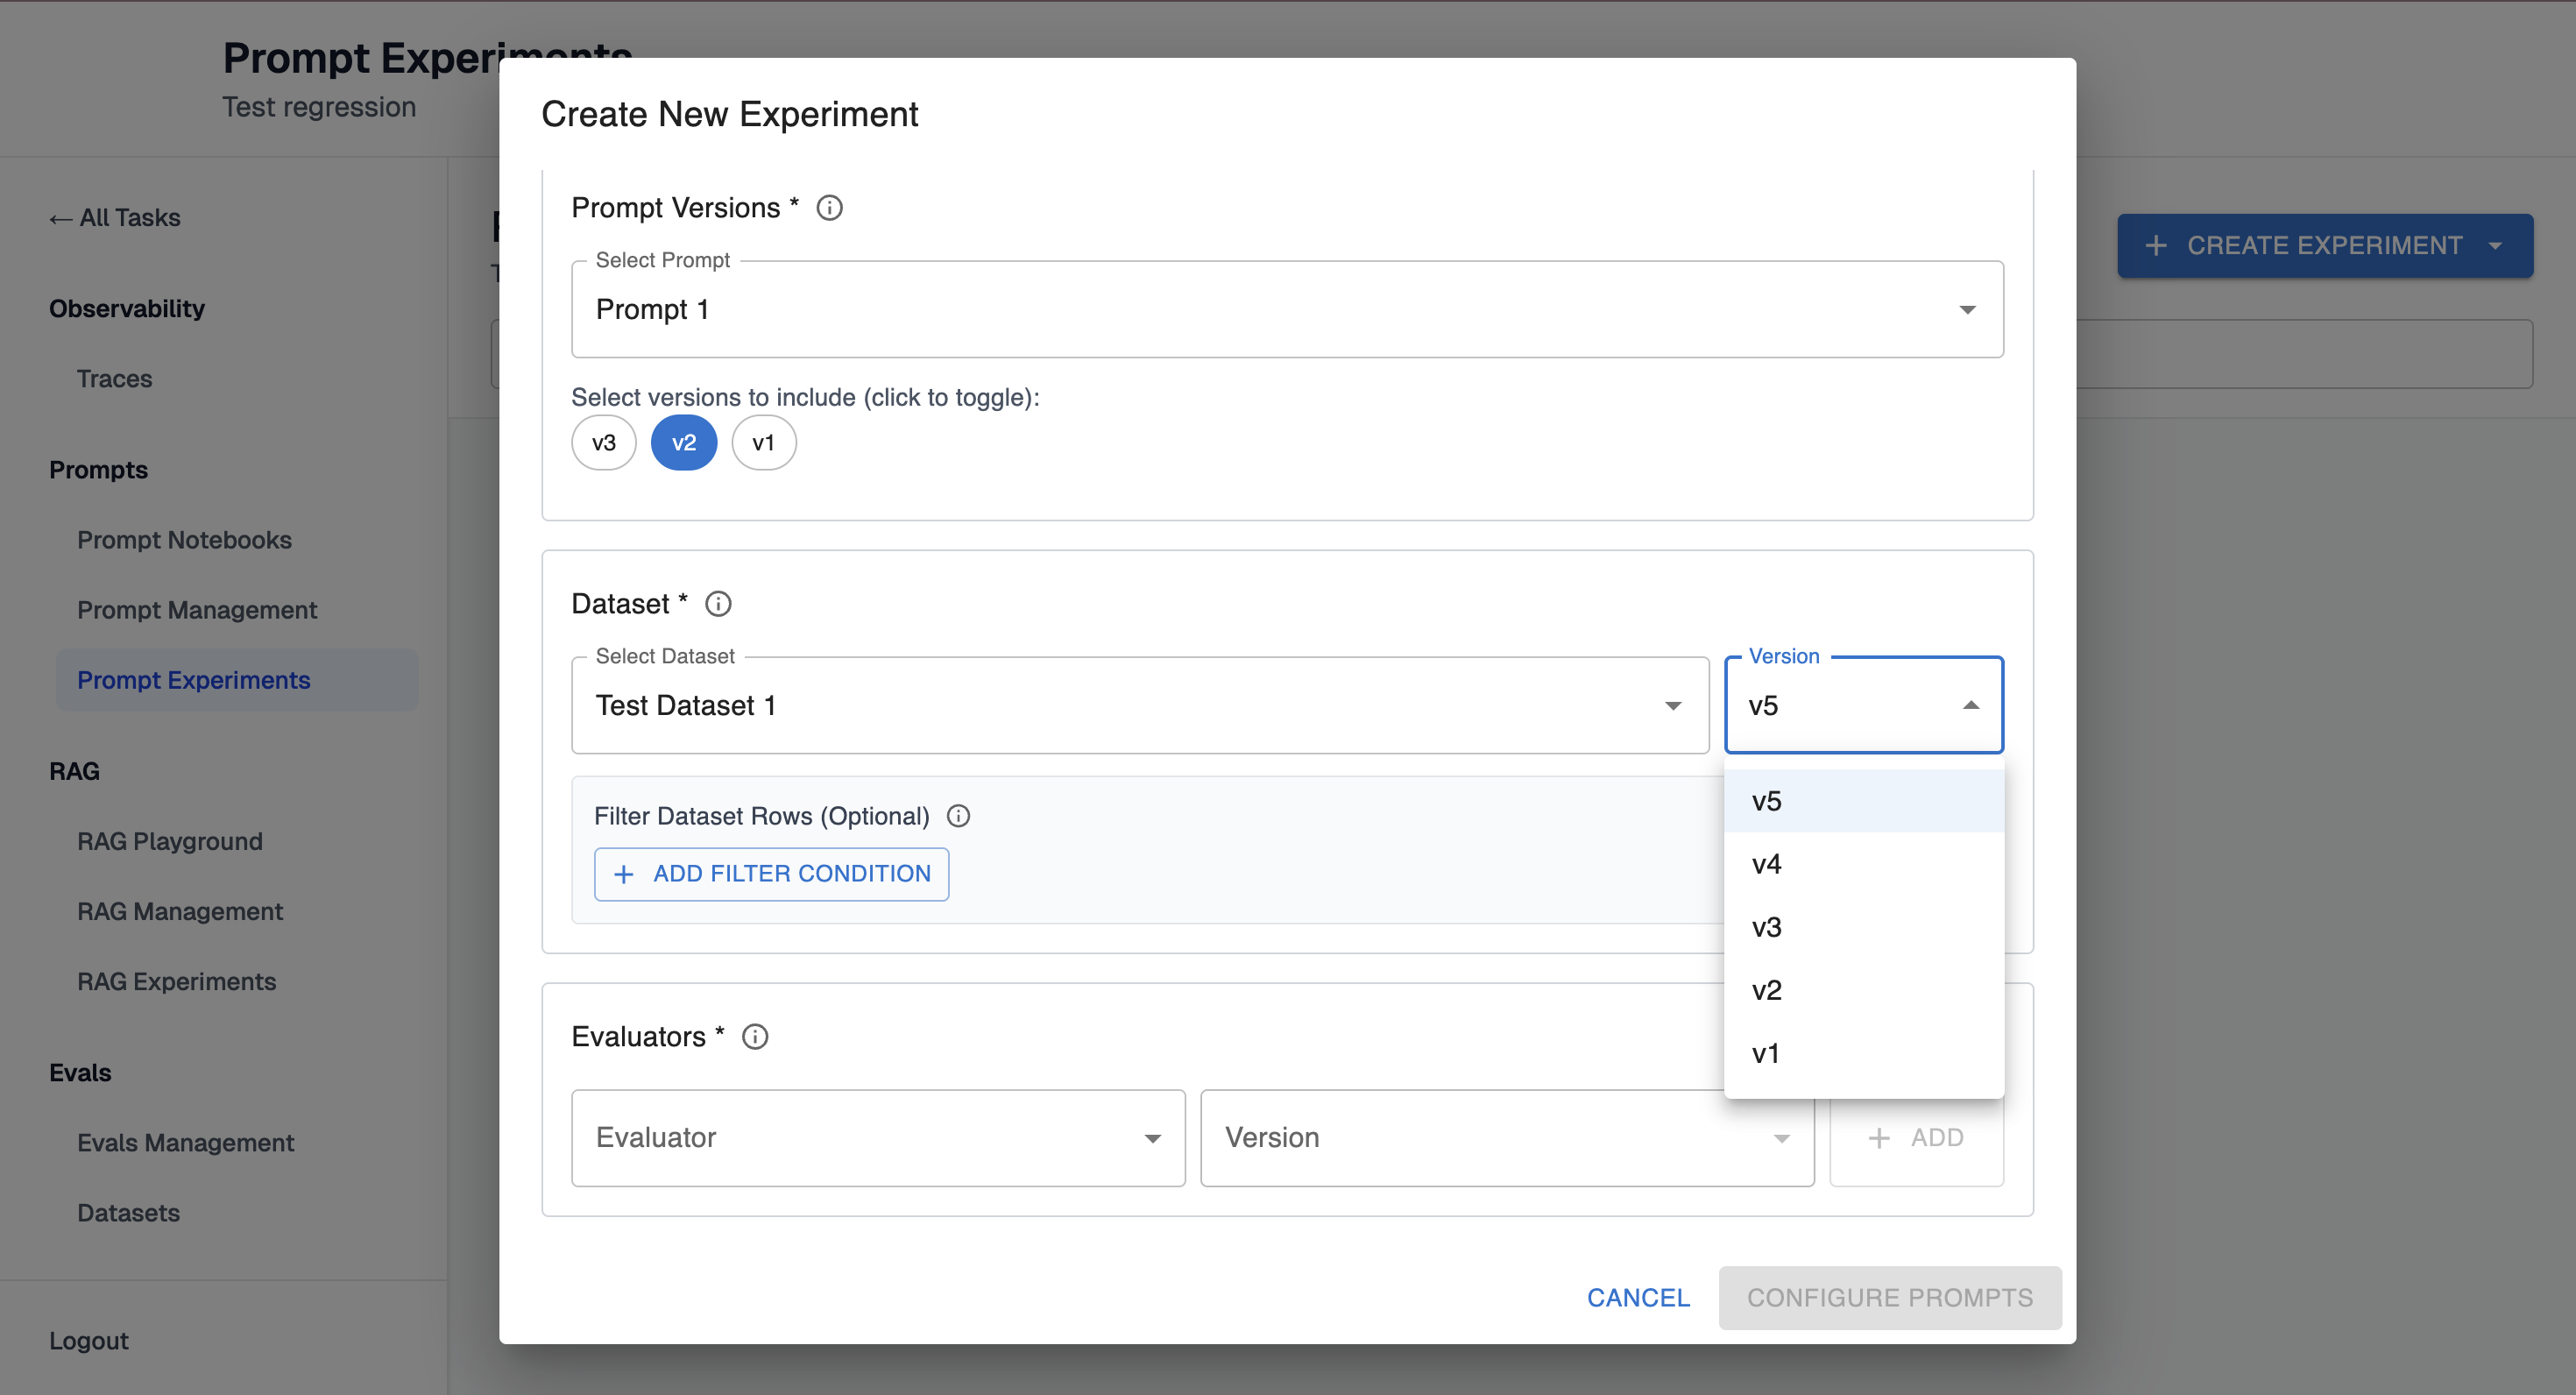2576x1395 pixels.
Task: Click the Cancel button
Action: [x=1638, y=1298]
